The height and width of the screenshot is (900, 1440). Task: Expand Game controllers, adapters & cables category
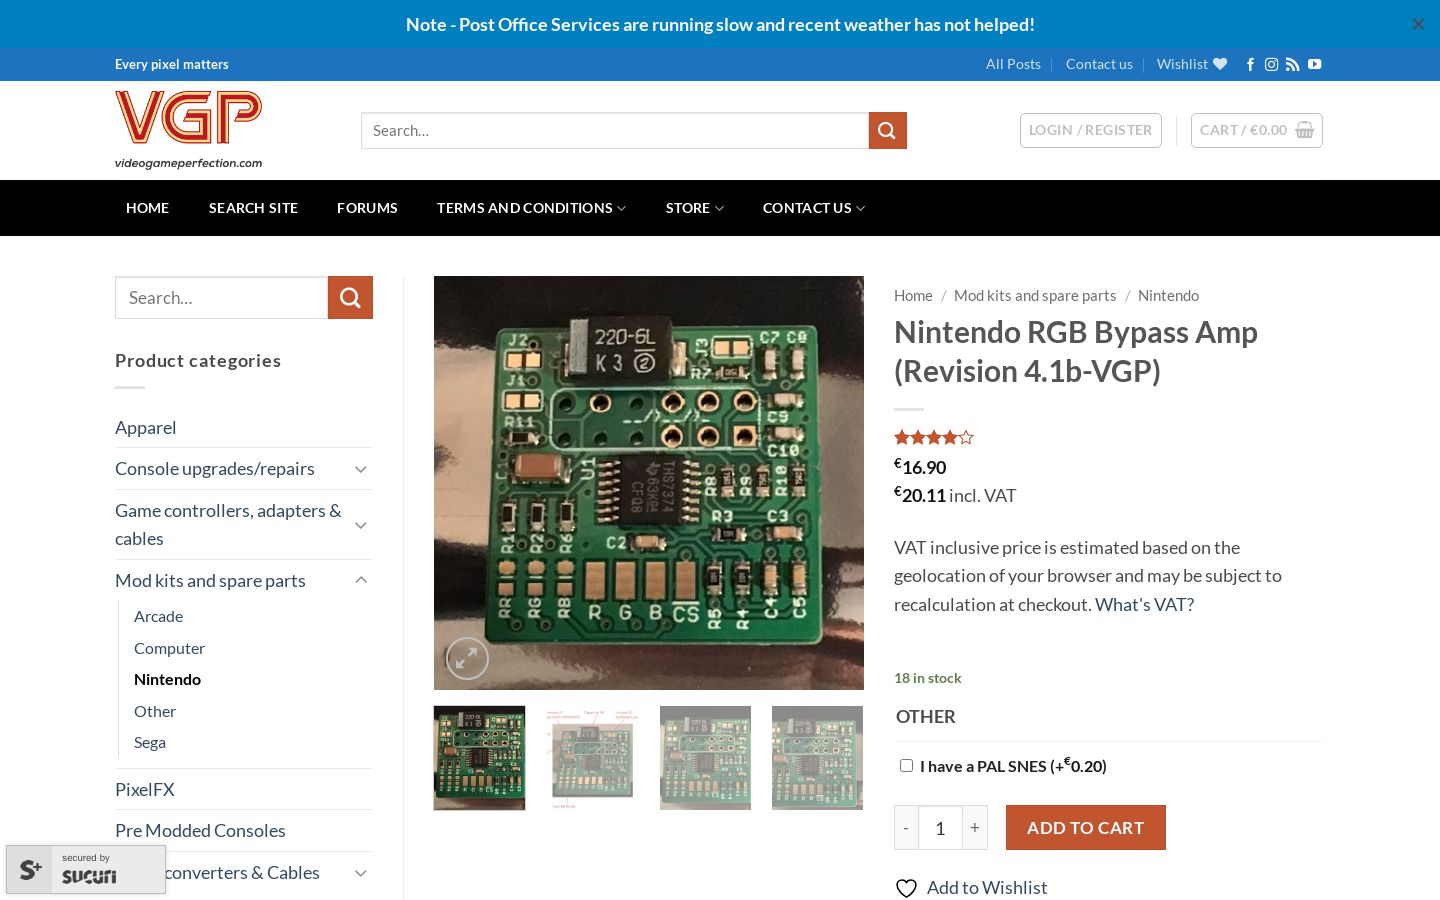click(361, 524)
